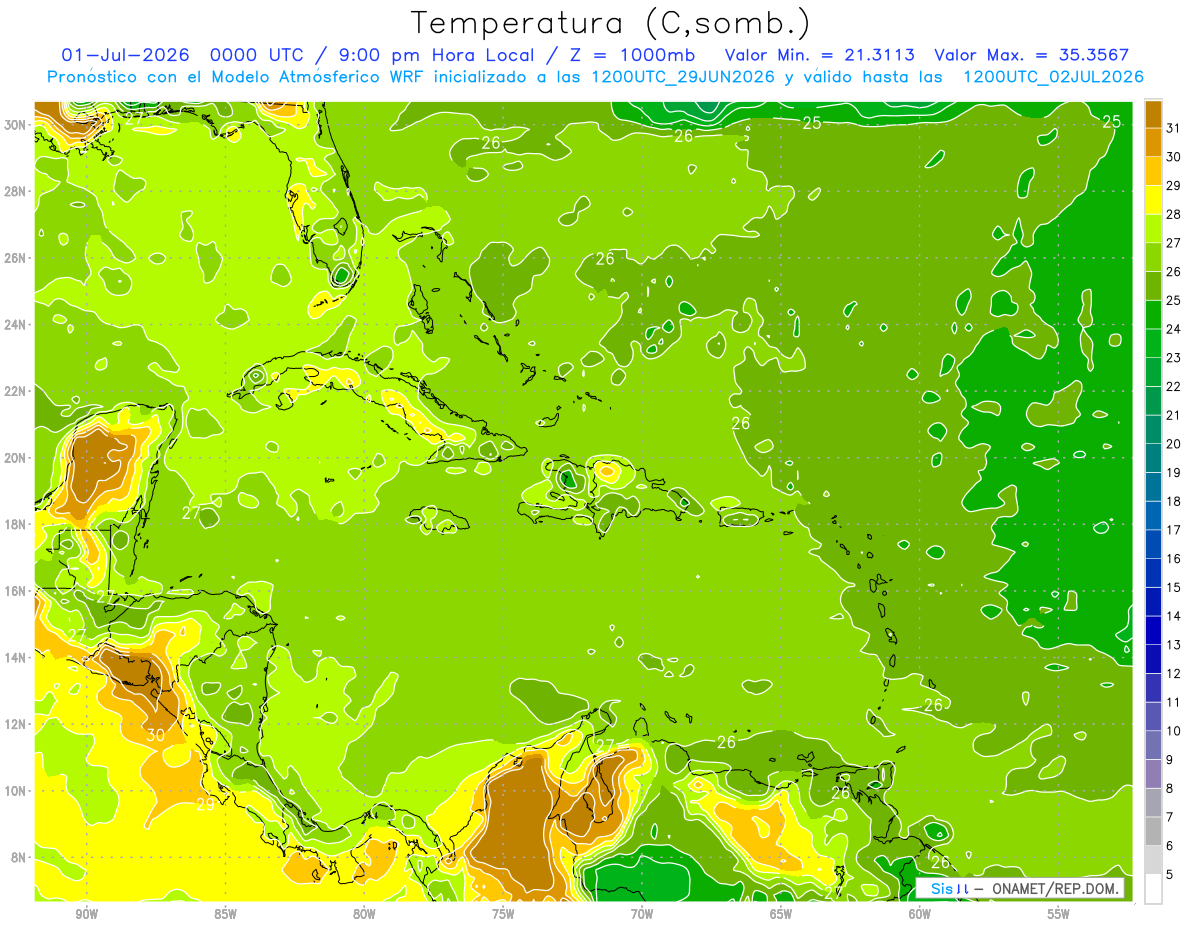The image size is (1200, 927).
Task: Click the "29" contour label near 10N
Action: 205,804
